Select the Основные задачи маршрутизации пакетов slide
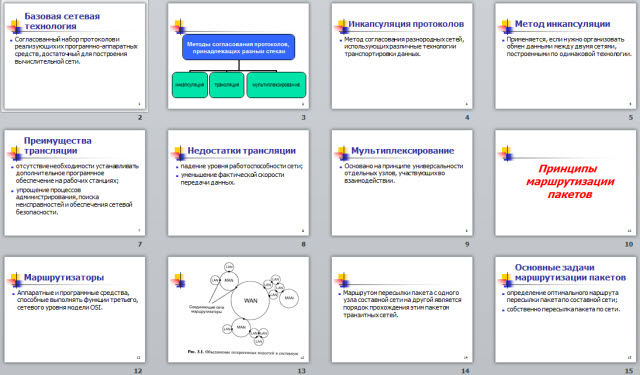Image resolution: width=640 pixels, height=375 pixels. click(x=566, y=309)
